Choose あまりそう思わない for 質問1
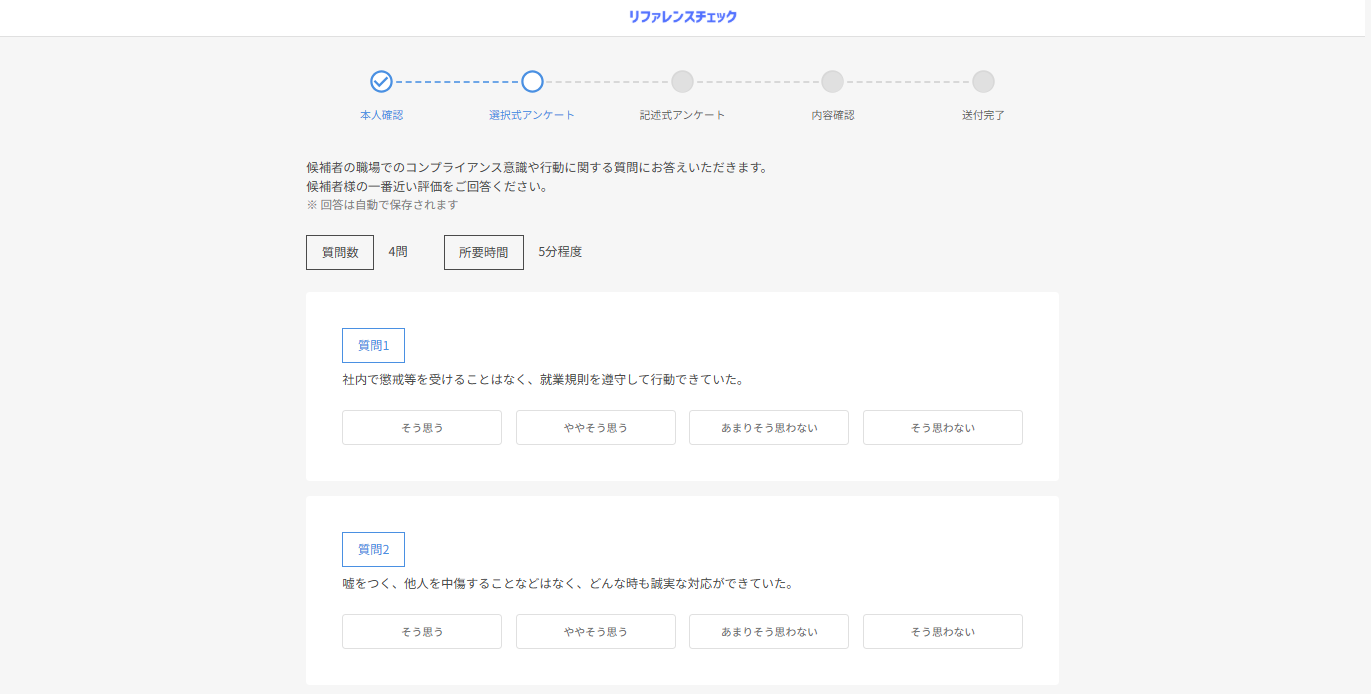This screenshot has width=1371, height=694. point(769,428)
